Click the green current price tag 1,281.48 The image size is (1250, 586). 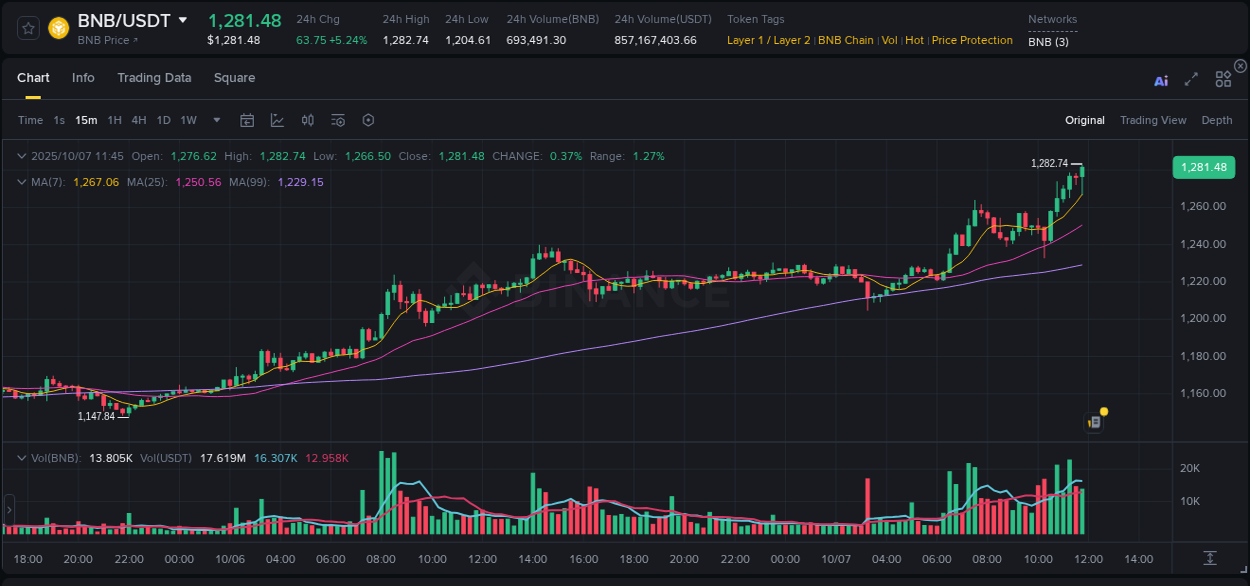pyautogui.click(x=1204, y=167)
